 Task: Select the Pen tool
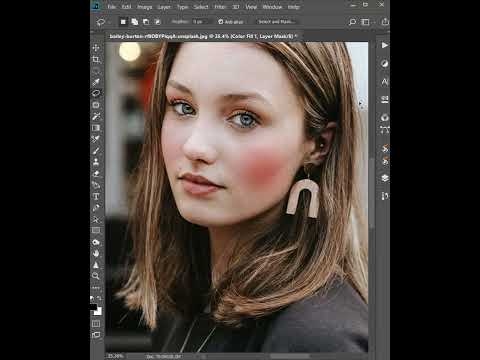96,208
